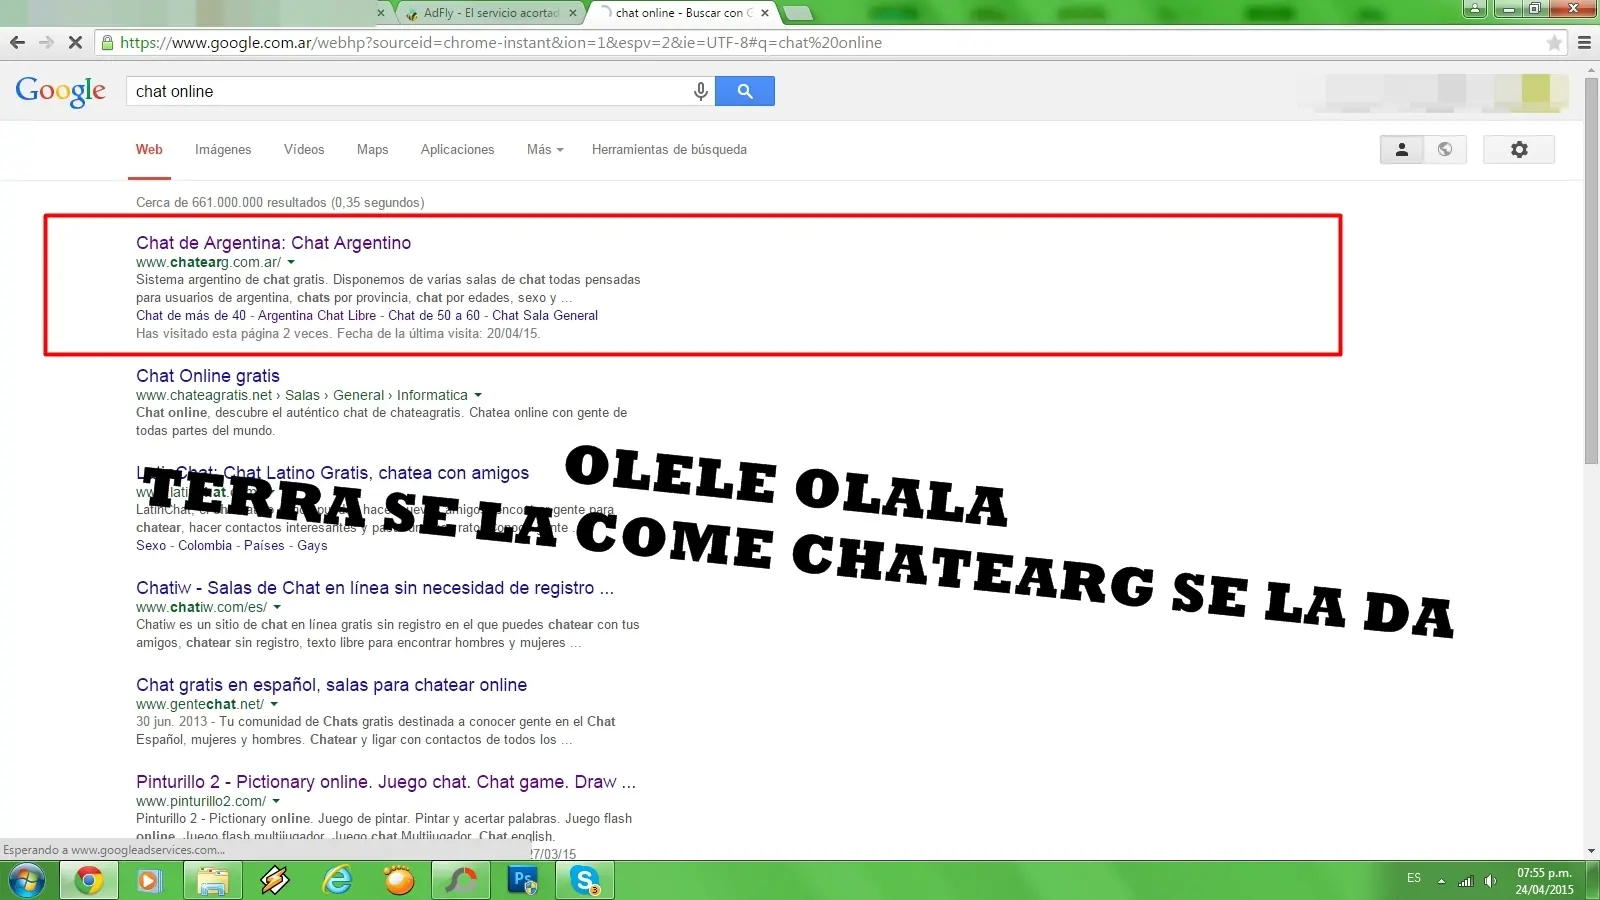Click the green padlock in the address bar
Image resolution: width=1600 pixels, height=900 pixels.
click(x=108, y=42)
